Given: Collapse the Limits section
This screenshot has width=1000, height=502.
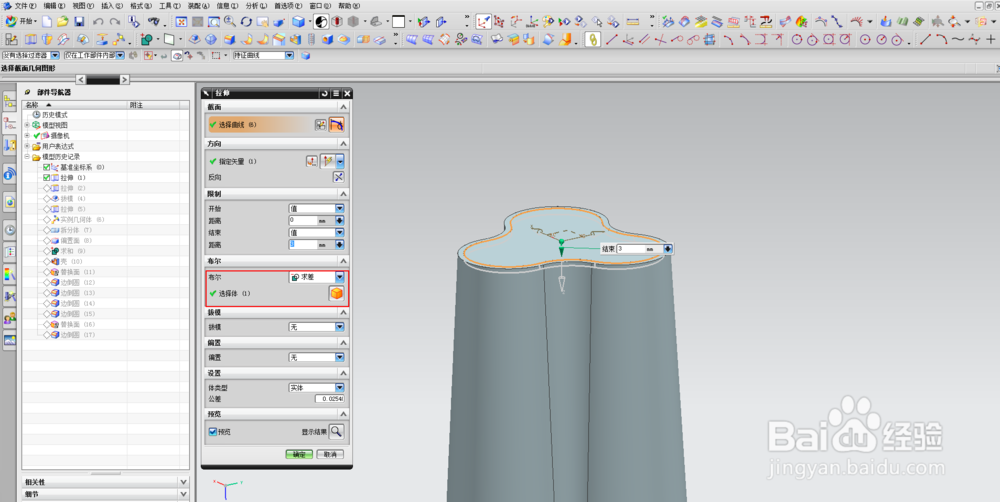Looking at the screenshot, I should (x=344, y=194).
